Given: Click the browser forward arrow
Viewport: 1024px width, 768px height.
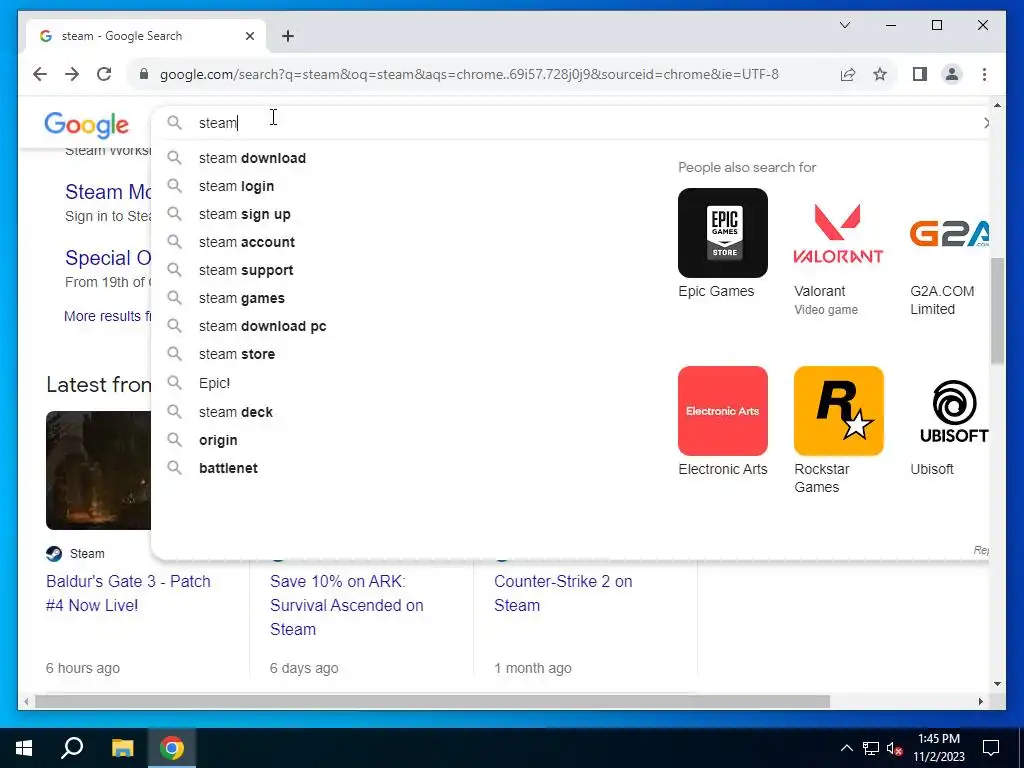Looking at the screenshot, I should pos(72,74).
